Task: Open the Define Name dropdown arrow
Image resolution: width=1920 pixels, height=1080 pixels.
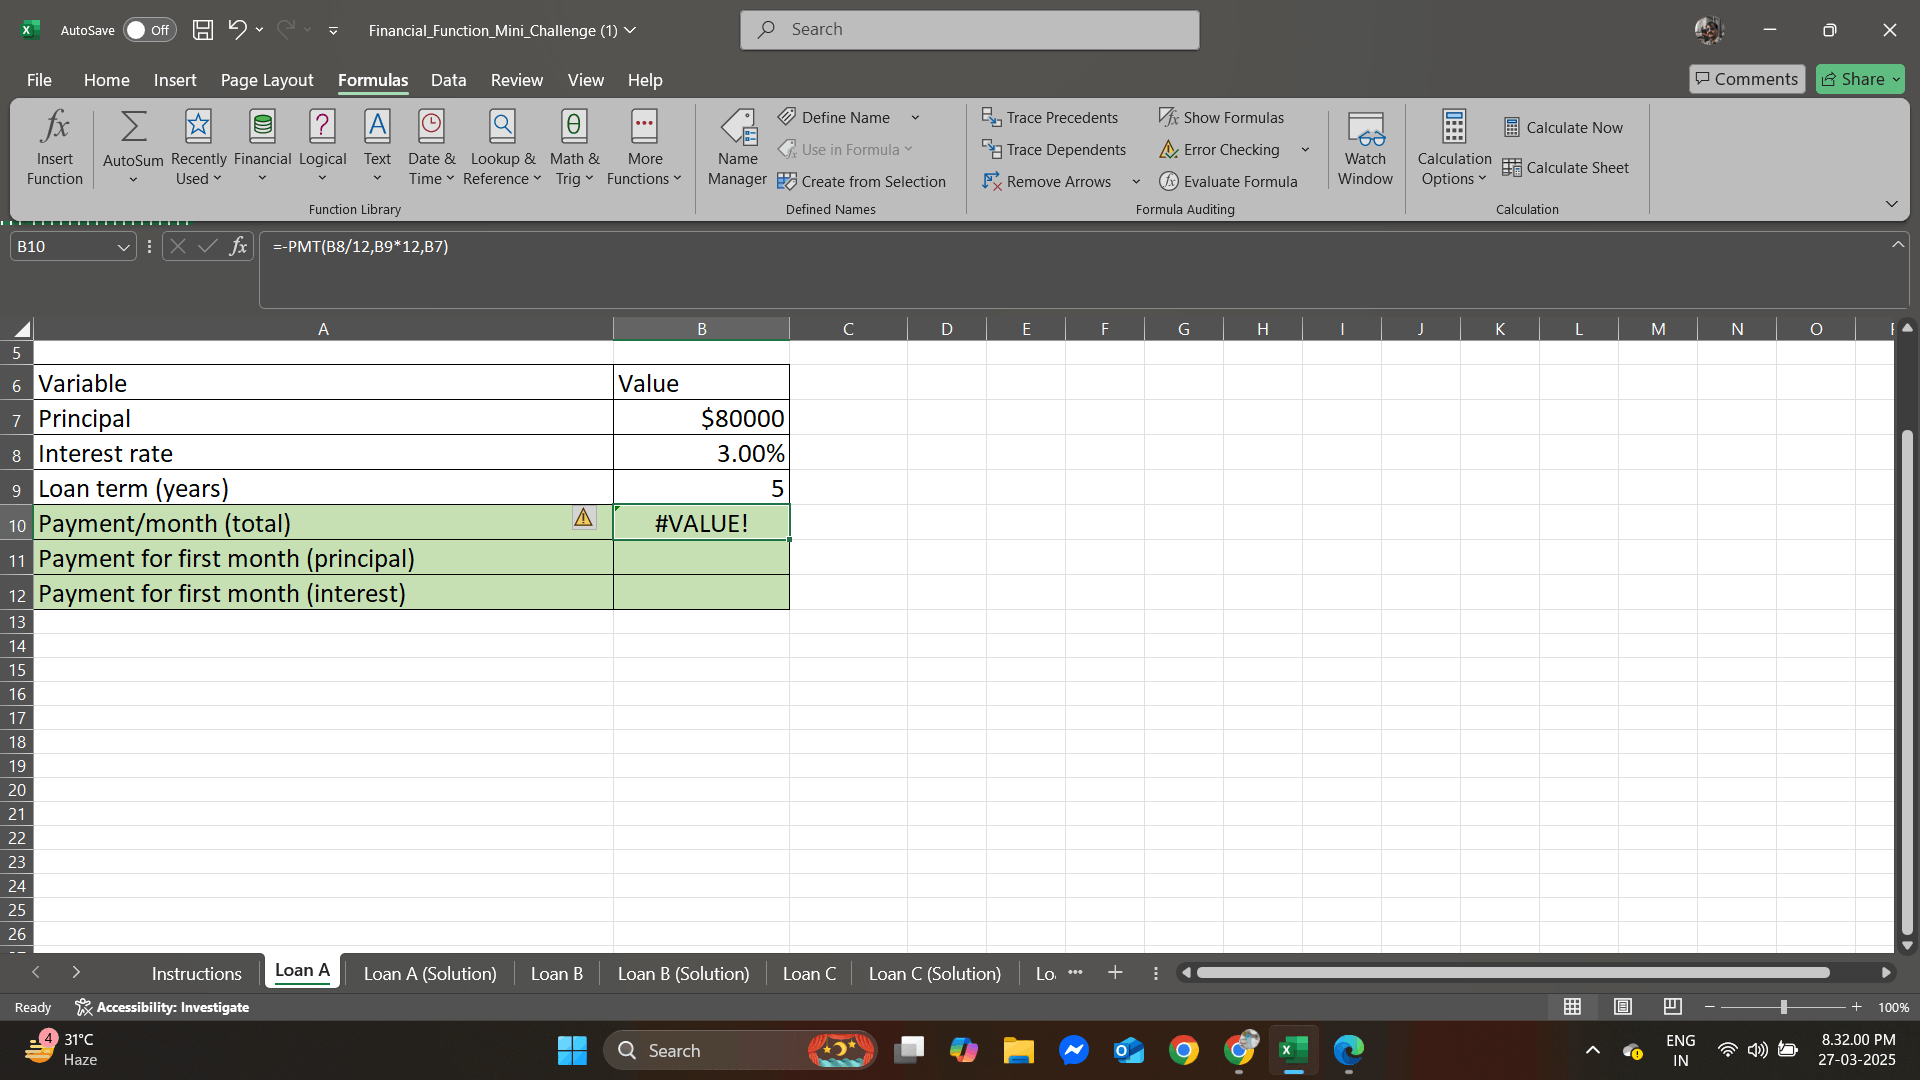Action: pos(915,118)
